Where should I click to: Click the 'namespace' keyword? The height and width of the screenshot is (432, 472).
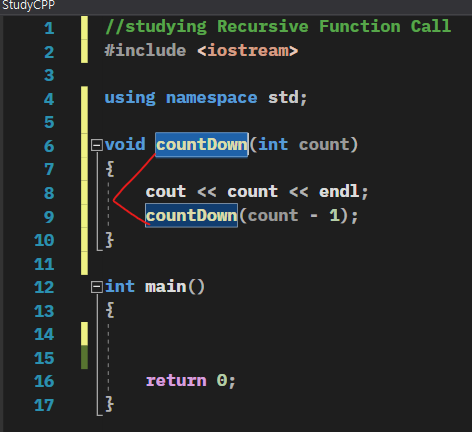coord(212,98)
